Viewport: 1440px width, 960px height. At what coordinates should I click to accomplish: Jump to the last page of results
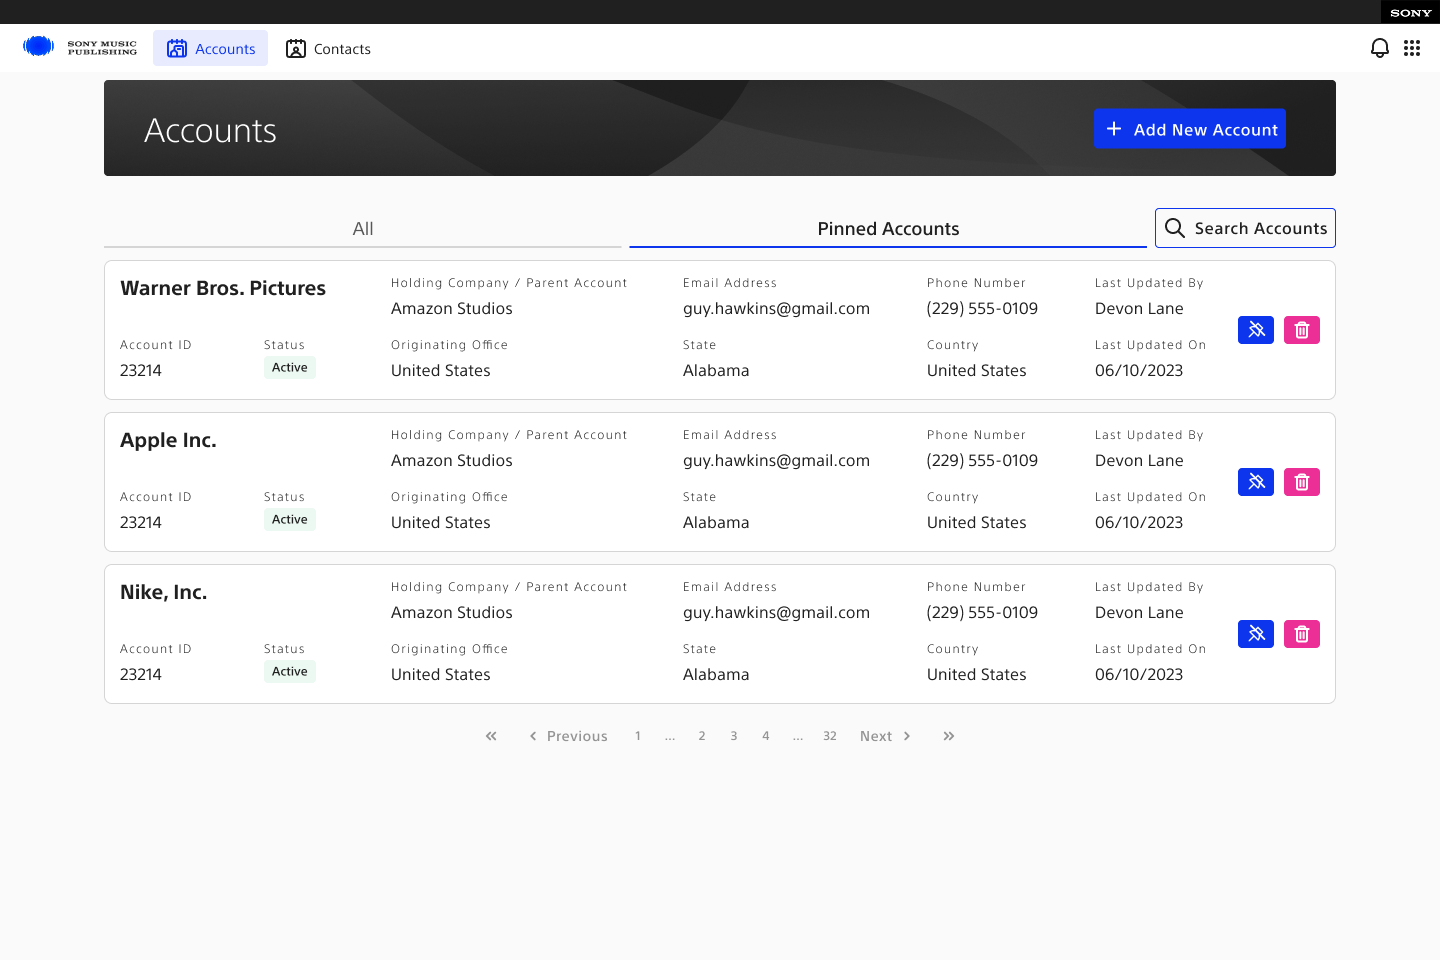(949, 736)
